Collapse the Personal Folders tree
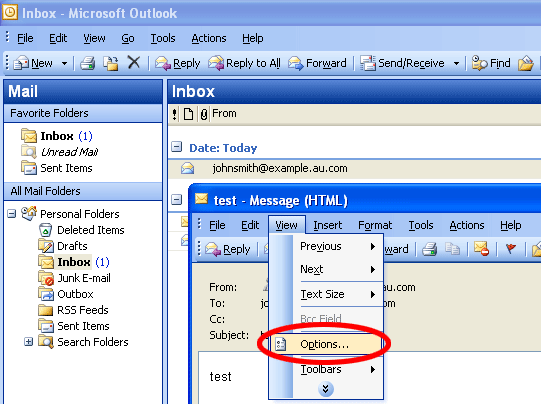 12,214
